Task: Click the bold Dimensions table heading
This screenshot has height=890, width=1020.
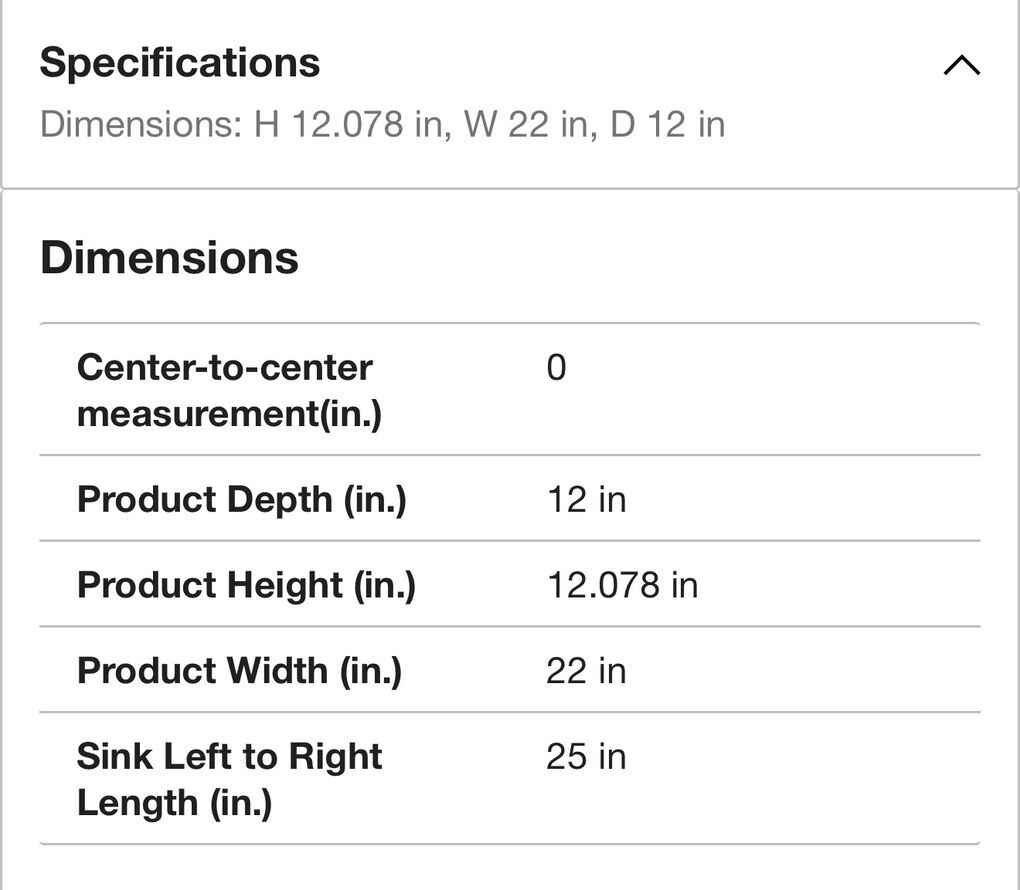Action: pos(169,258)
